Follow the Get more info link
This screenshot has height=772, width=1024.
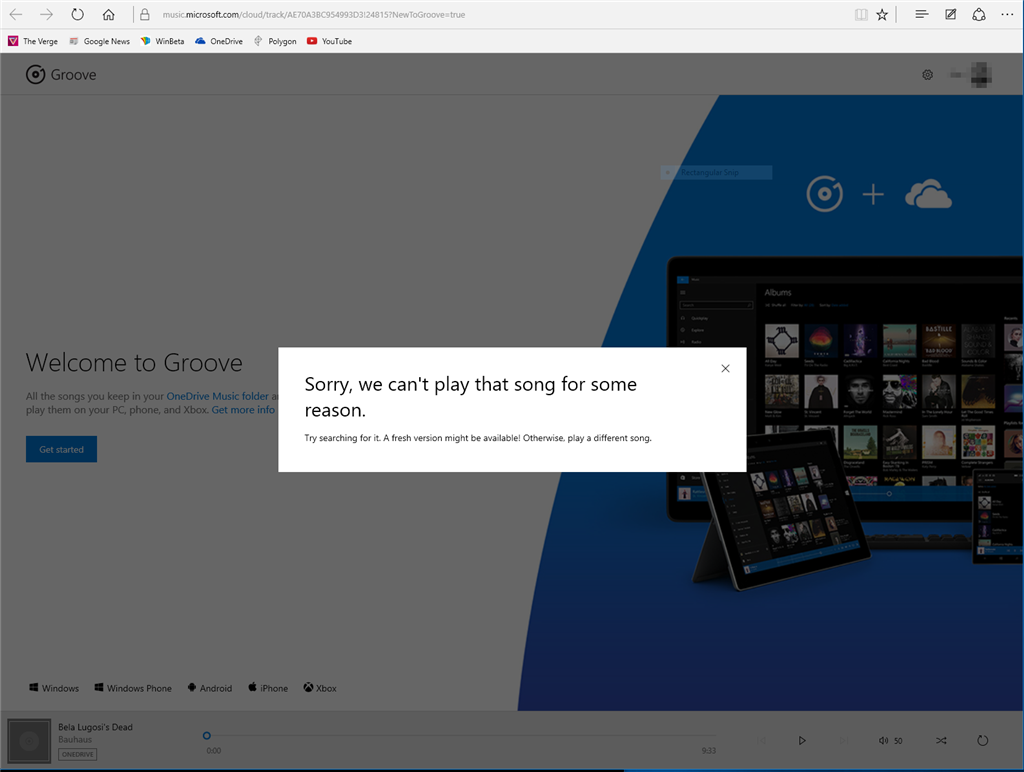243,410
